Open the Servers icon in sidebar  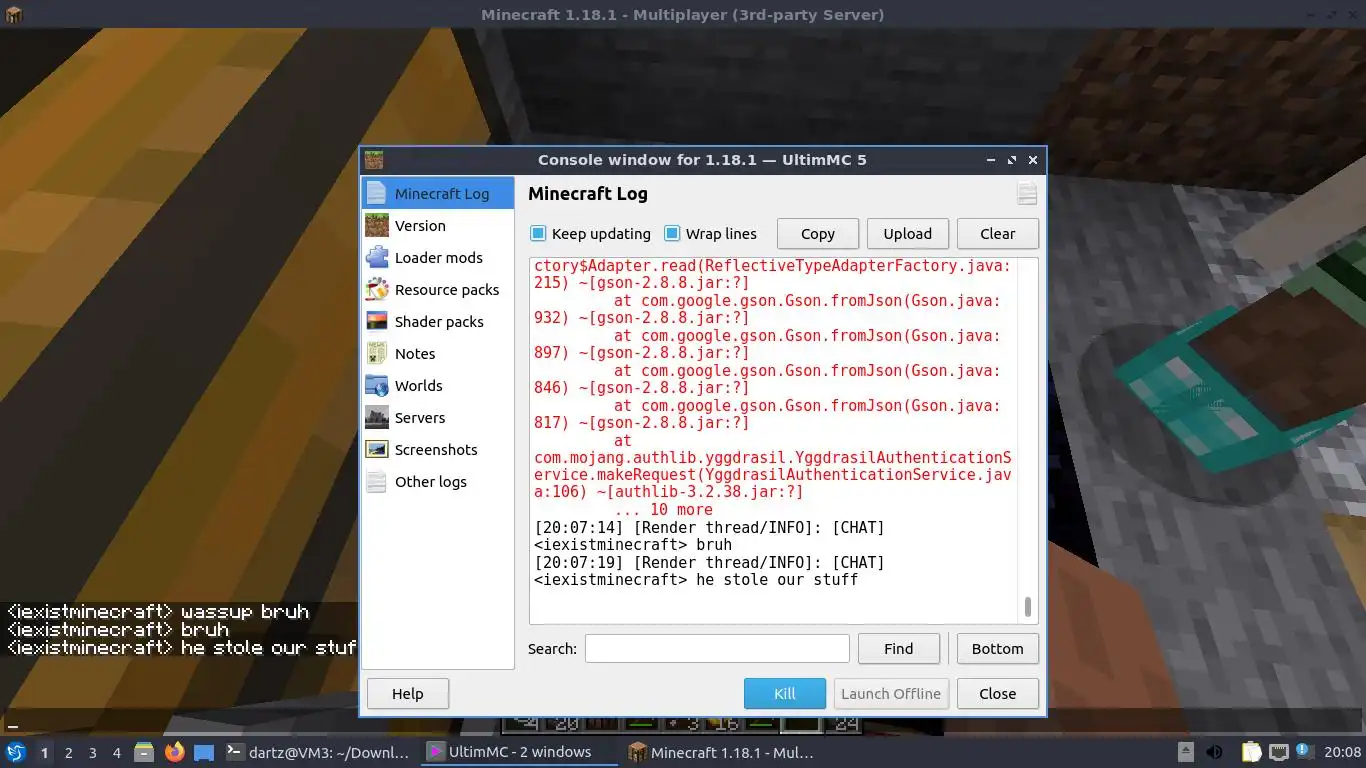click(x=377, y=417)
